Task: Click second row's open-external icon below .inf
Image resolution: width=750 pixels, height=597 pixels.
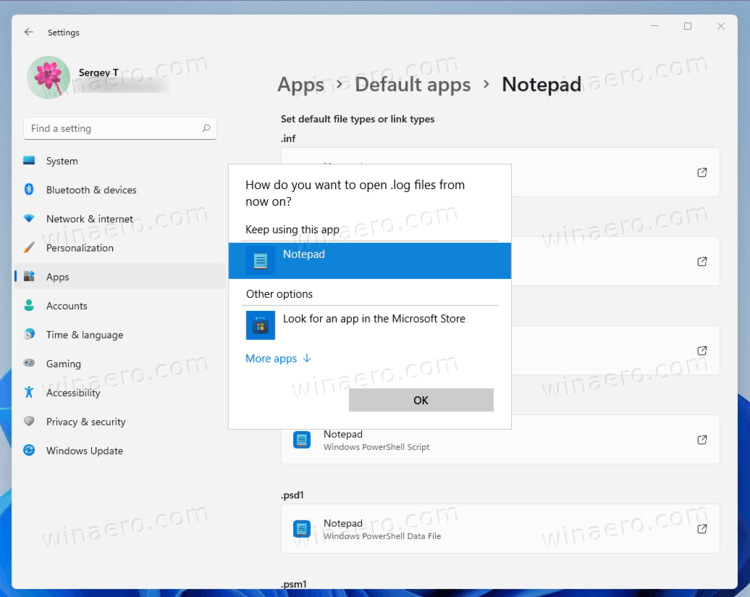Action: click(702, 261)
